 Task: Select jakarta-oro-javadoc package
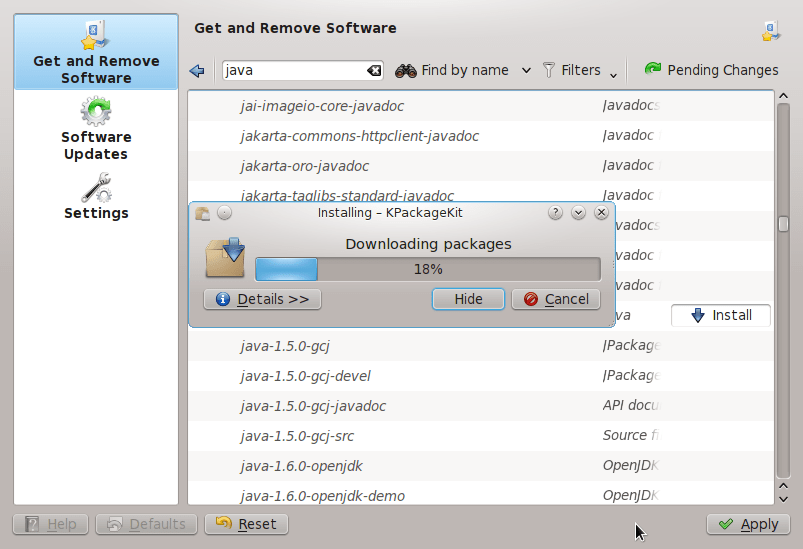coord(480,166)
